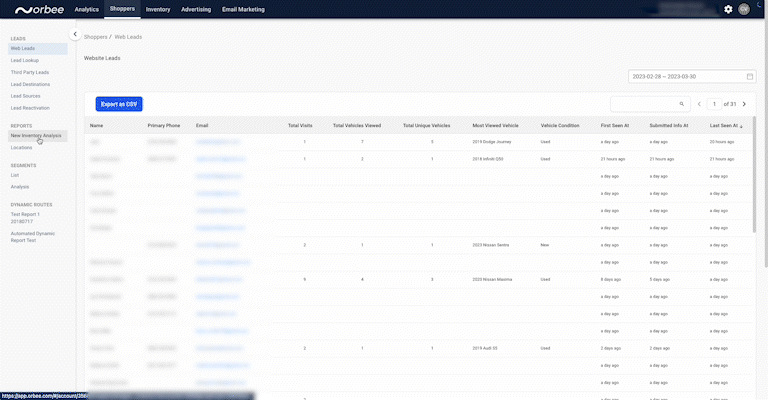Click the search magnifier icon
Viewport: 768px width, 400px height.
point(681,104)
